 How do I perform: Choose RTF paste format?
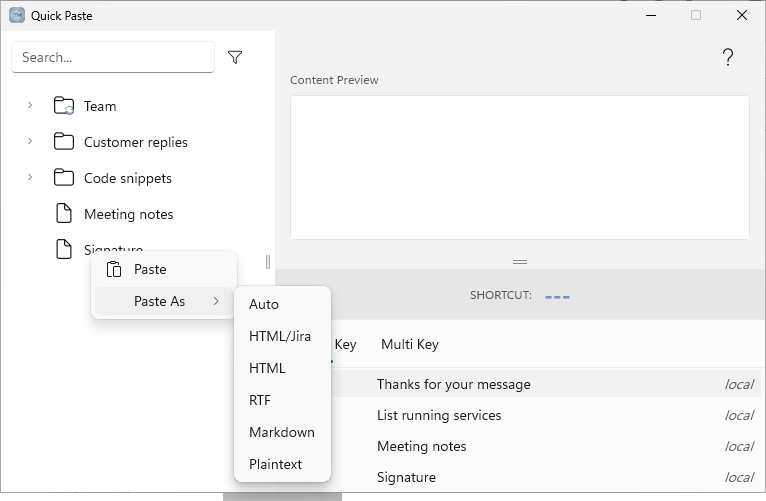tap(282, 400)
